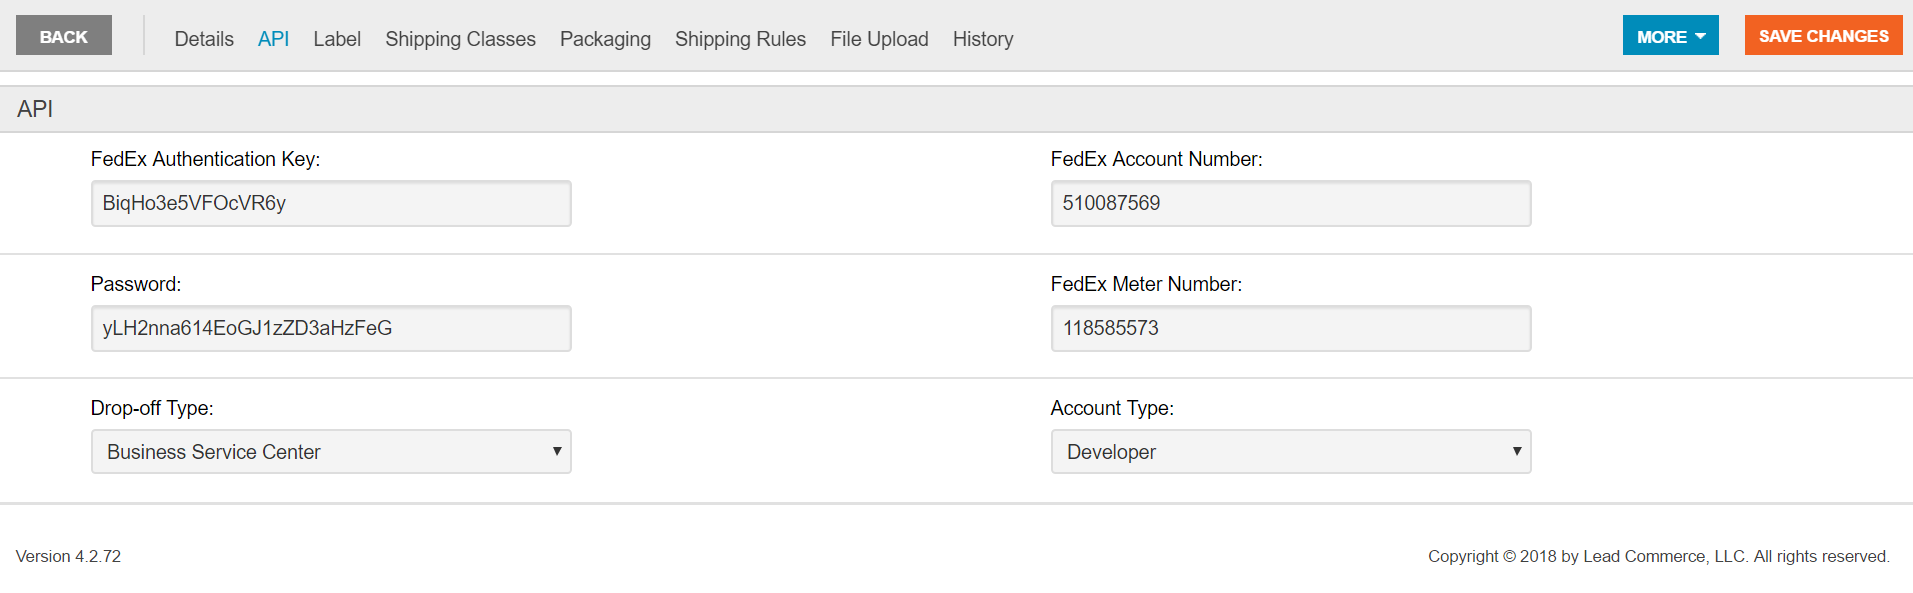Open the Drop-off Type dropdown
Viewport: 1913px width, 593px height.
[x=331, y=452]
